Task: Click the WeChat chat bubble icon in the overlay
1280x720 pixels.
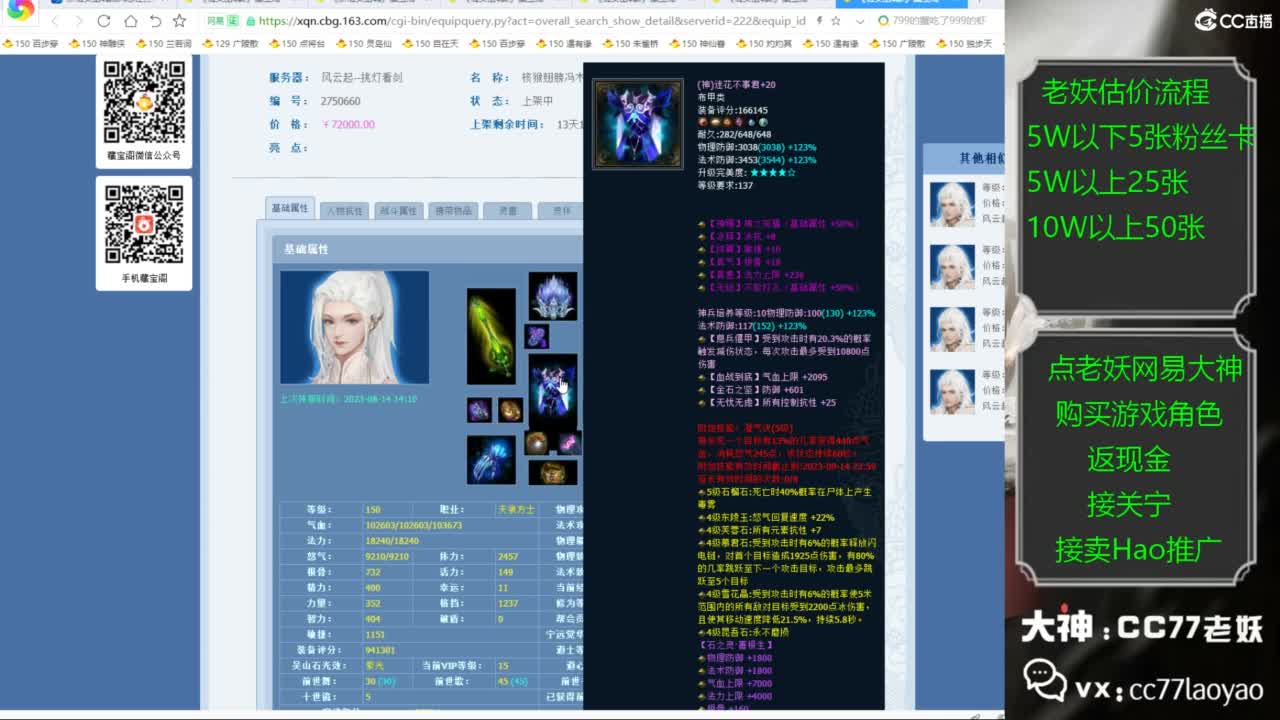Action: (x=1044, y=681)
